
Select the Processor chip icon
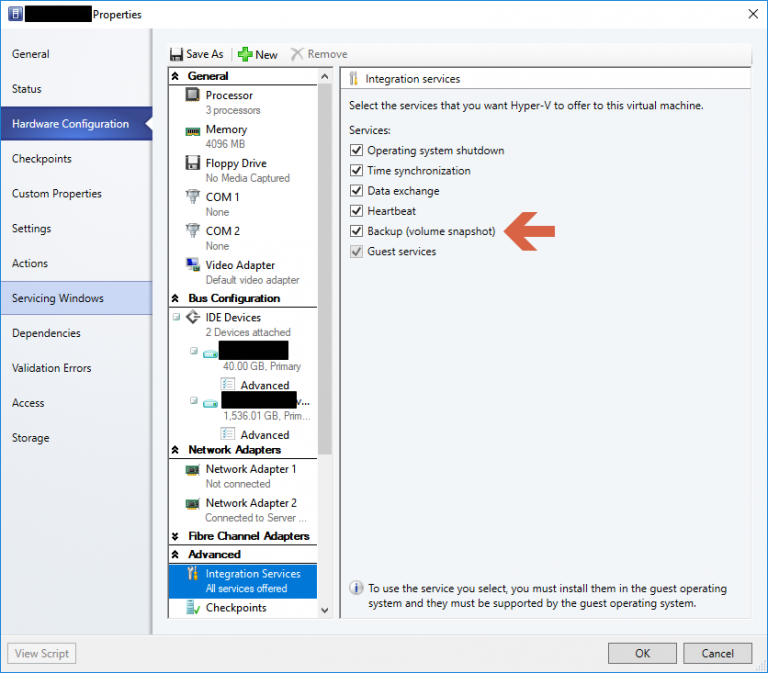click(x=192, y=94)
